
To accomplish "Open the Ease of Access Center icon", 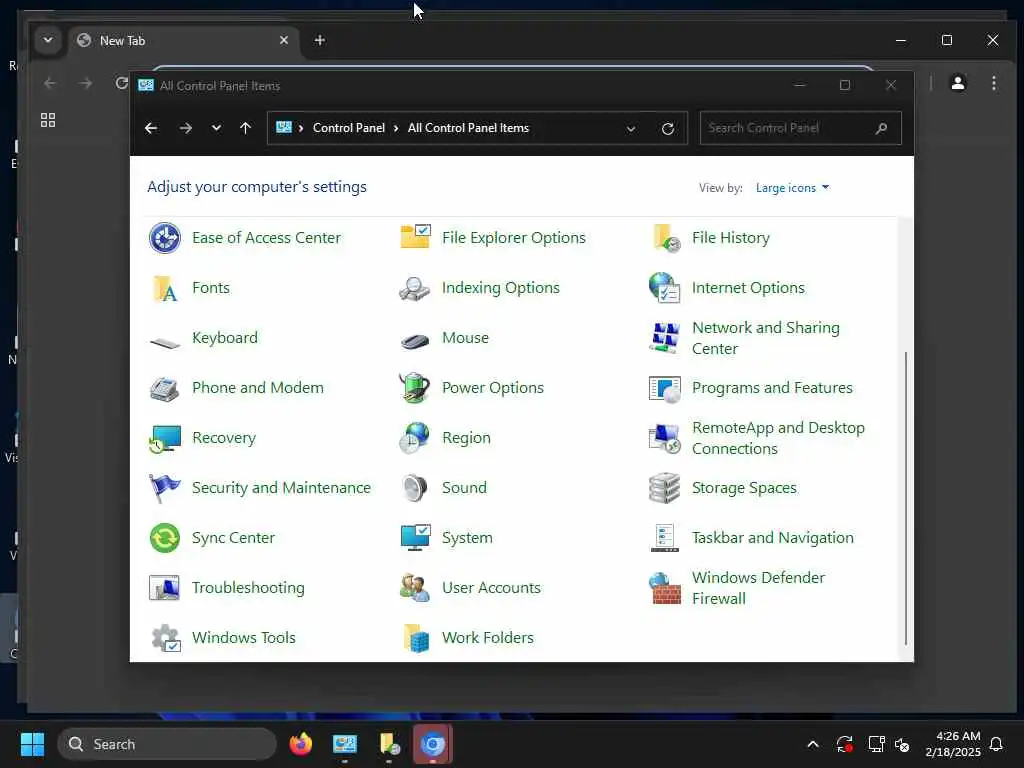I will click(165, 238).
